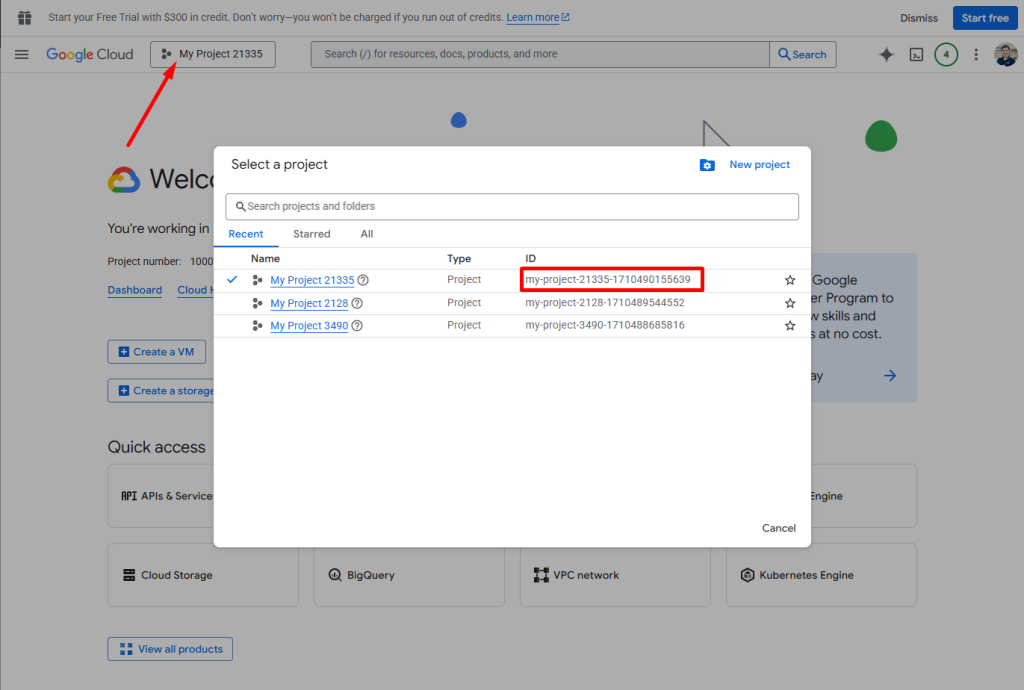Click the Type column header
This screenshot has width=1024, height=690.
pyautogui.click(x=459, y=259)
